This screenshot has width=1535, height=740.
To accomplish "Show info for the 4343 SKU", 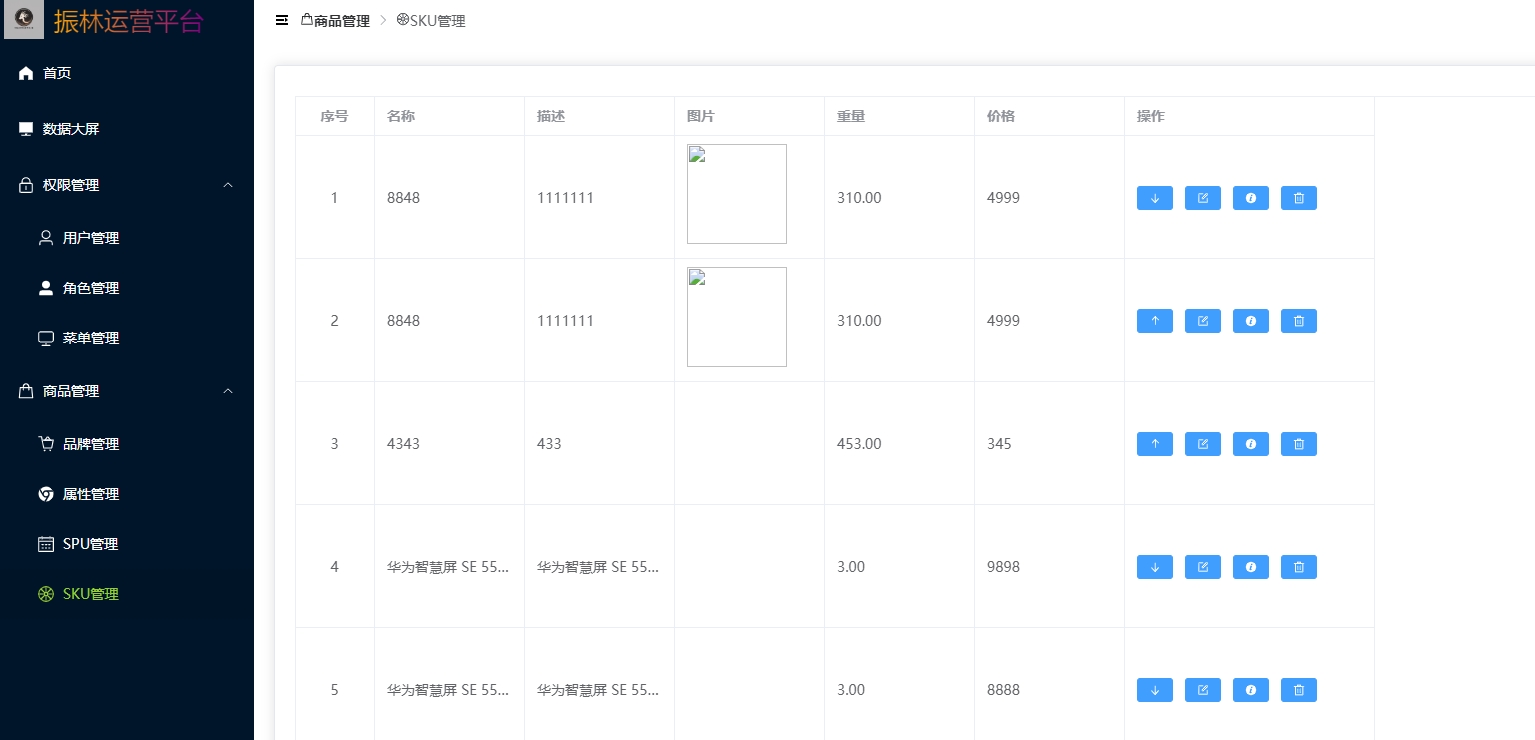I will pyautogui.click(x=1250, y=444).
